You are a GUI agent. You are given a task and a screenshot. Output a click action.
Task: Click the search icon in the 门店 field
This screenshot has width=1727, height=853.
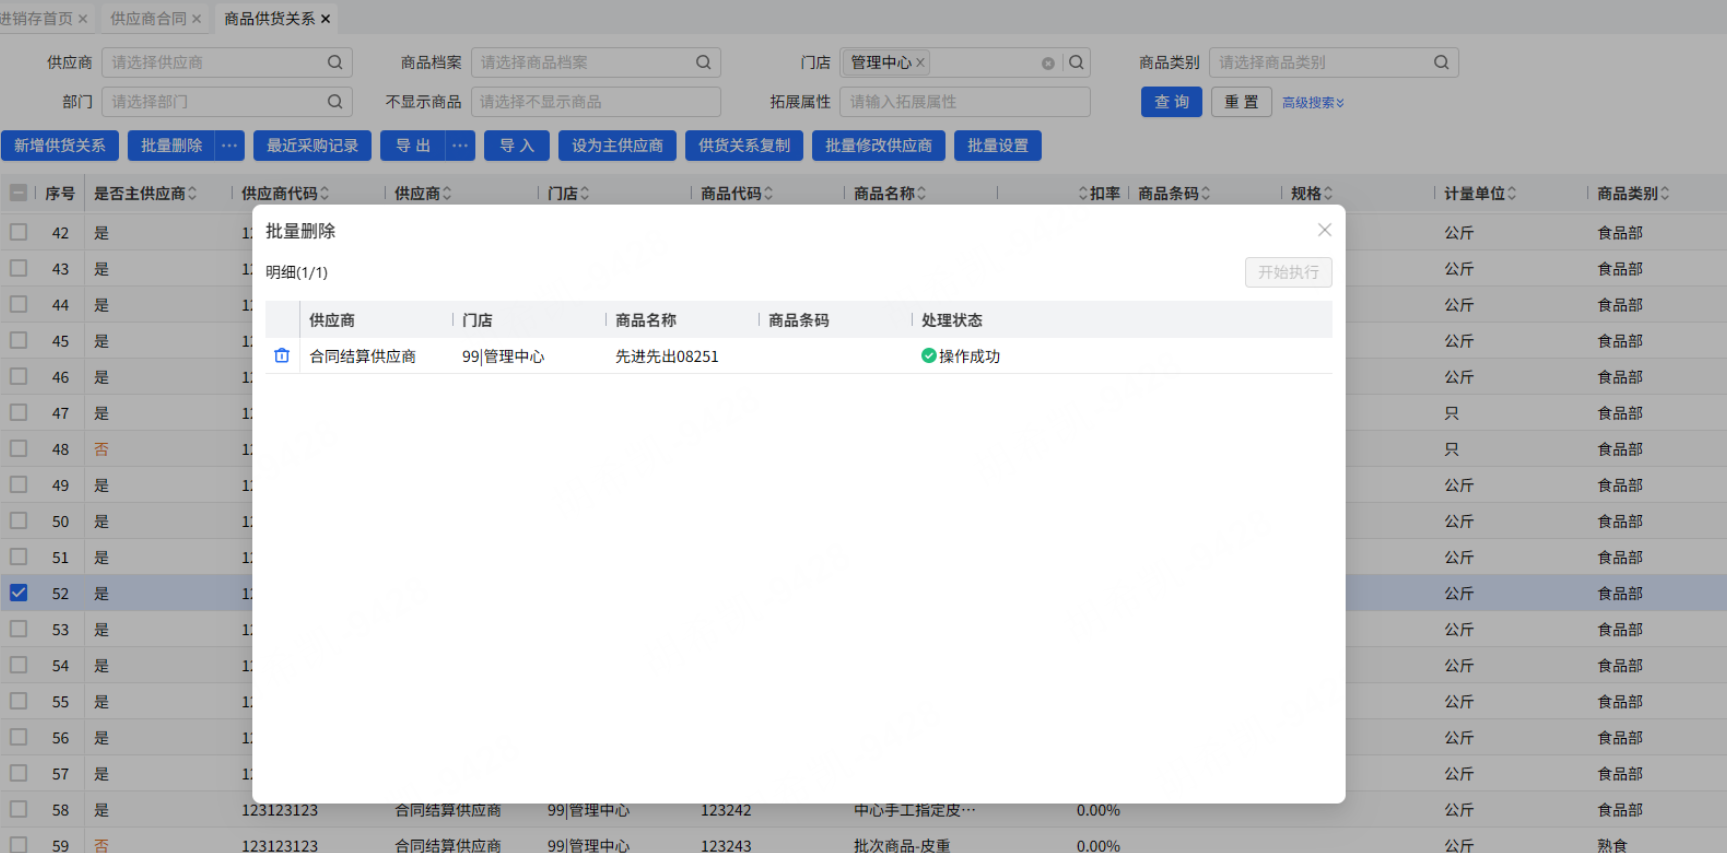pos(1076,62)
